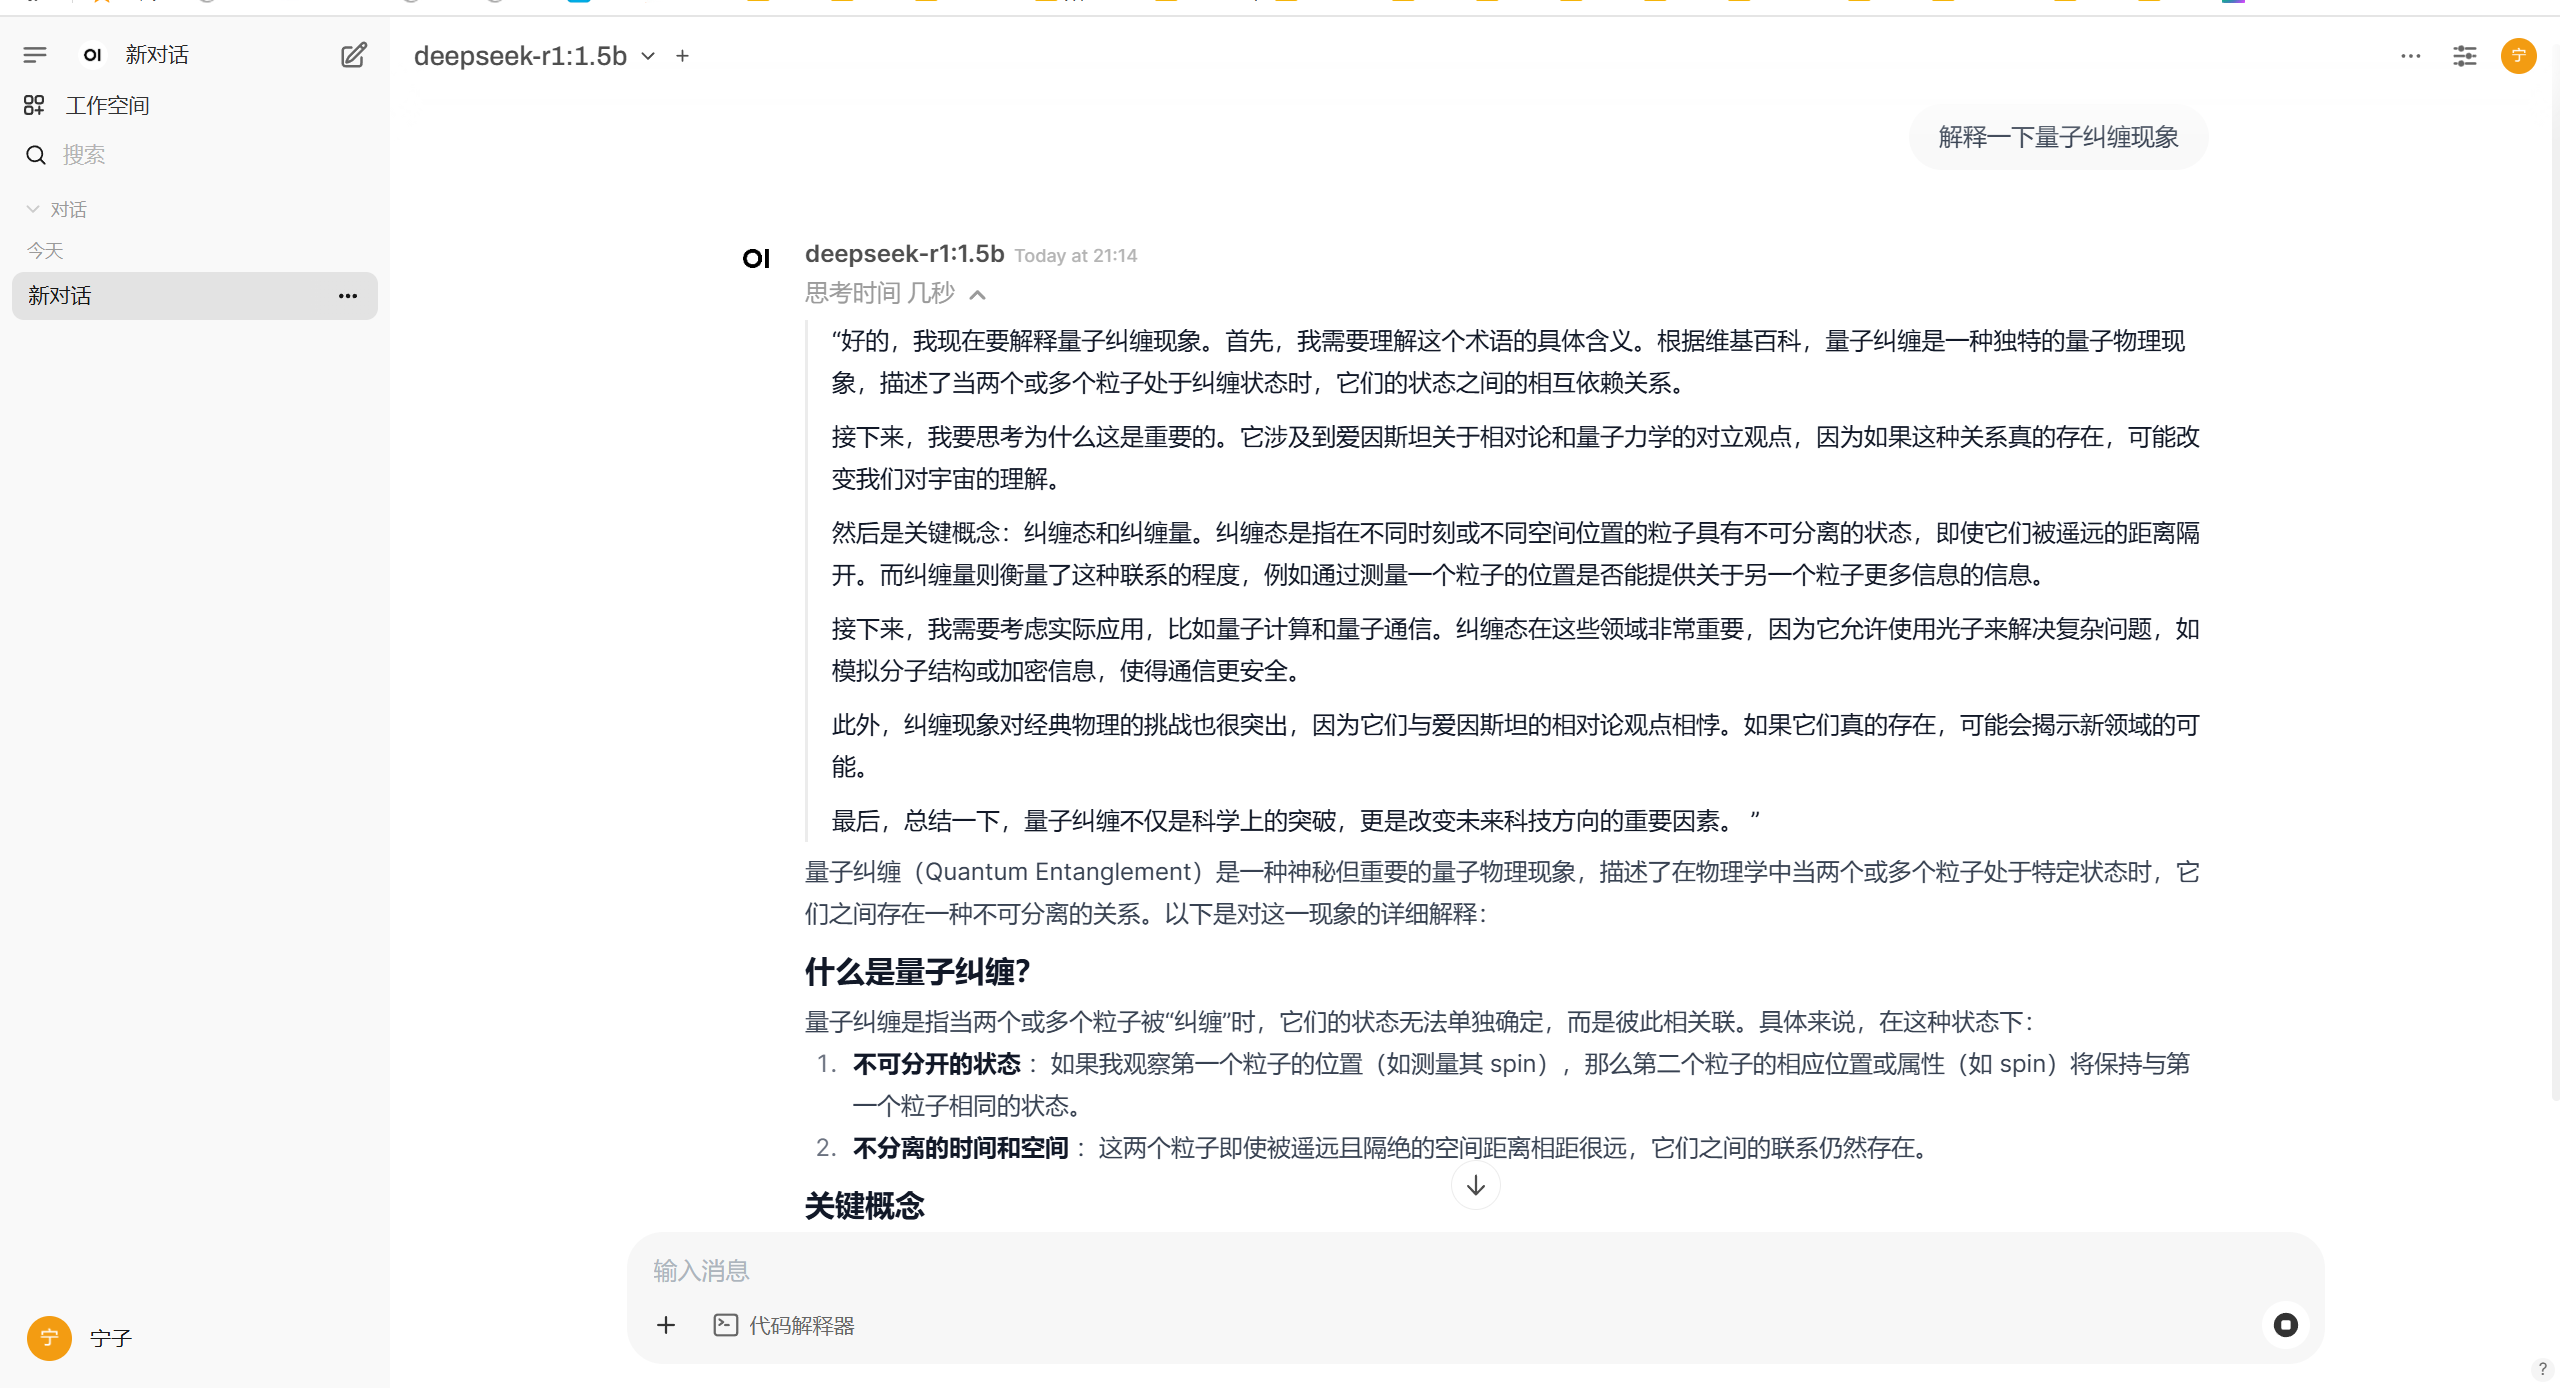Add another model with plus icon

(x=682, y=56)
